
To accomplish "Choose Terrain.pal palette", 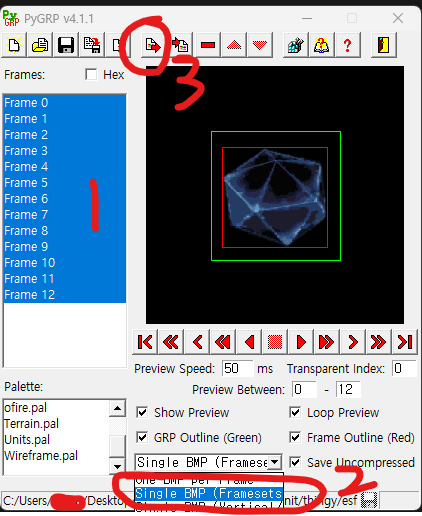I will coord(56,424).
